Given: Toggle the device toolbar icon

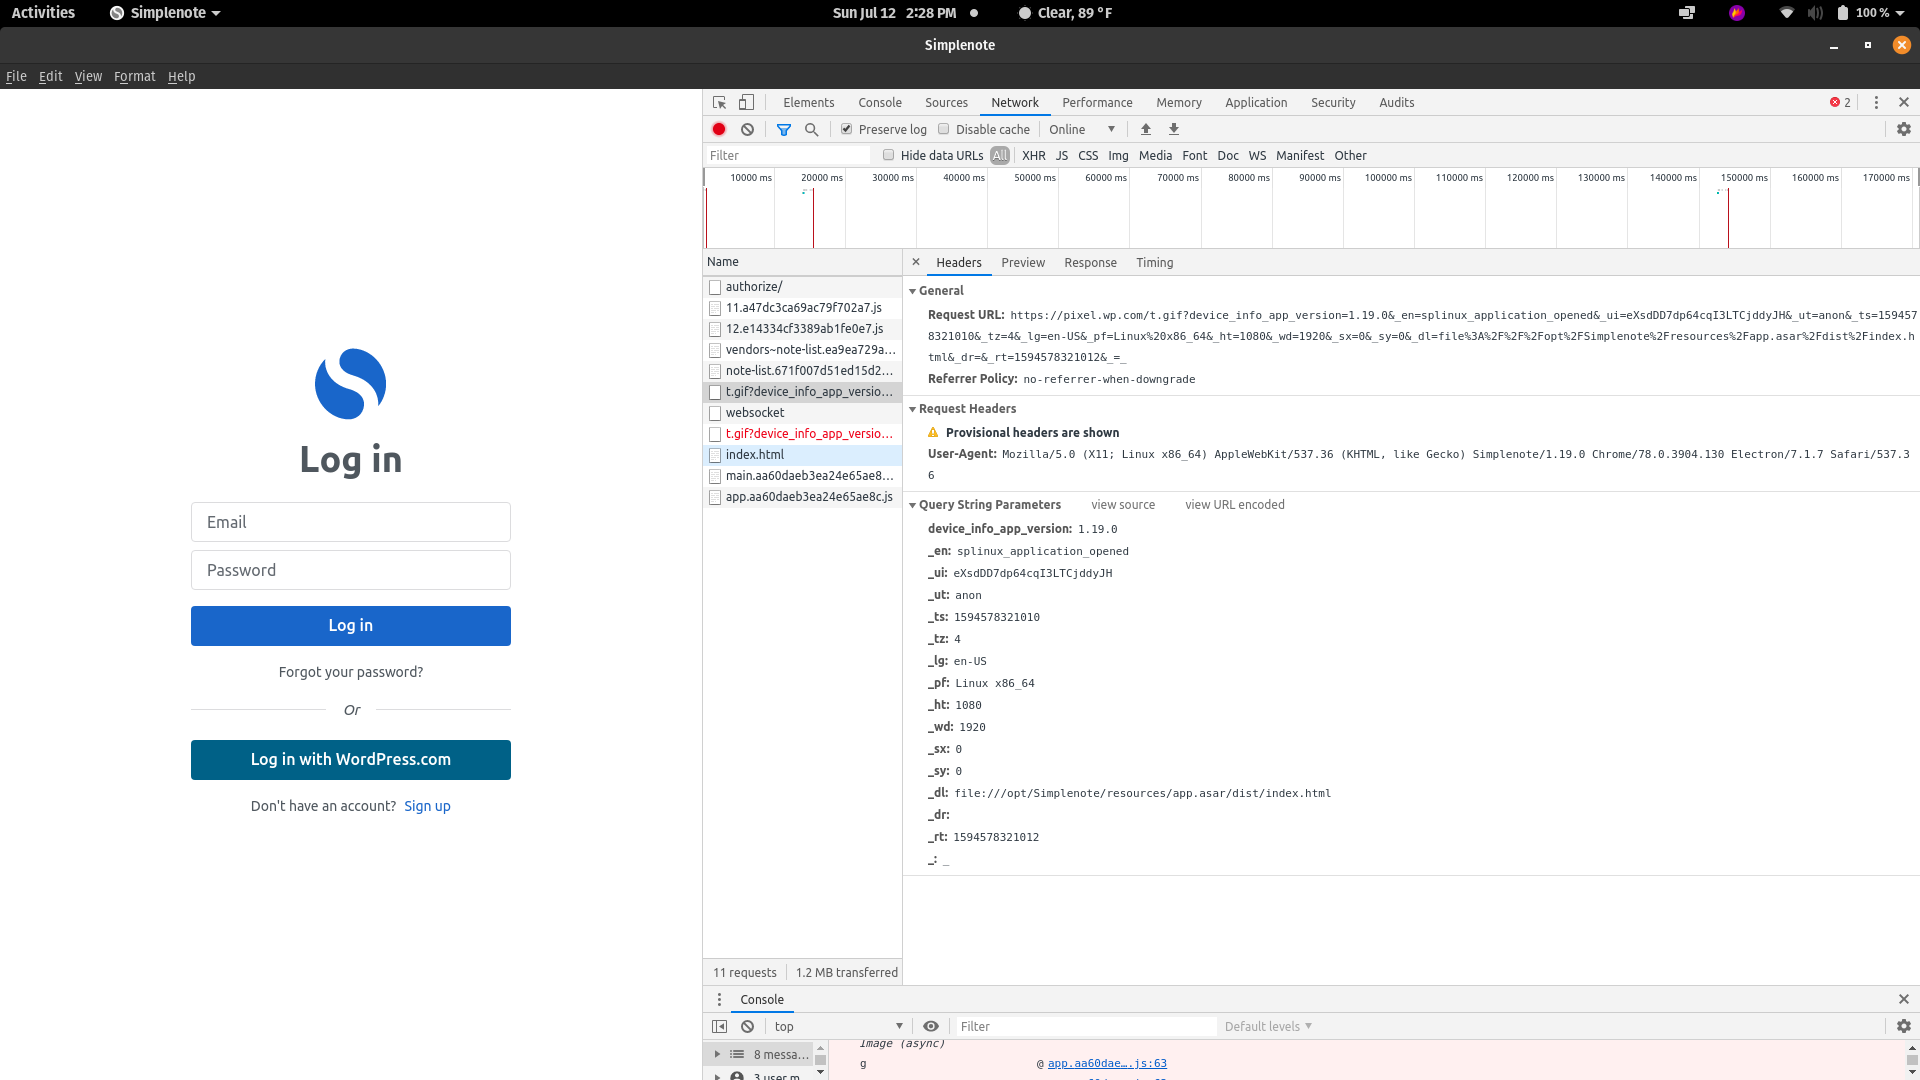Looking at the screenshot, I should tap(746, 102).
